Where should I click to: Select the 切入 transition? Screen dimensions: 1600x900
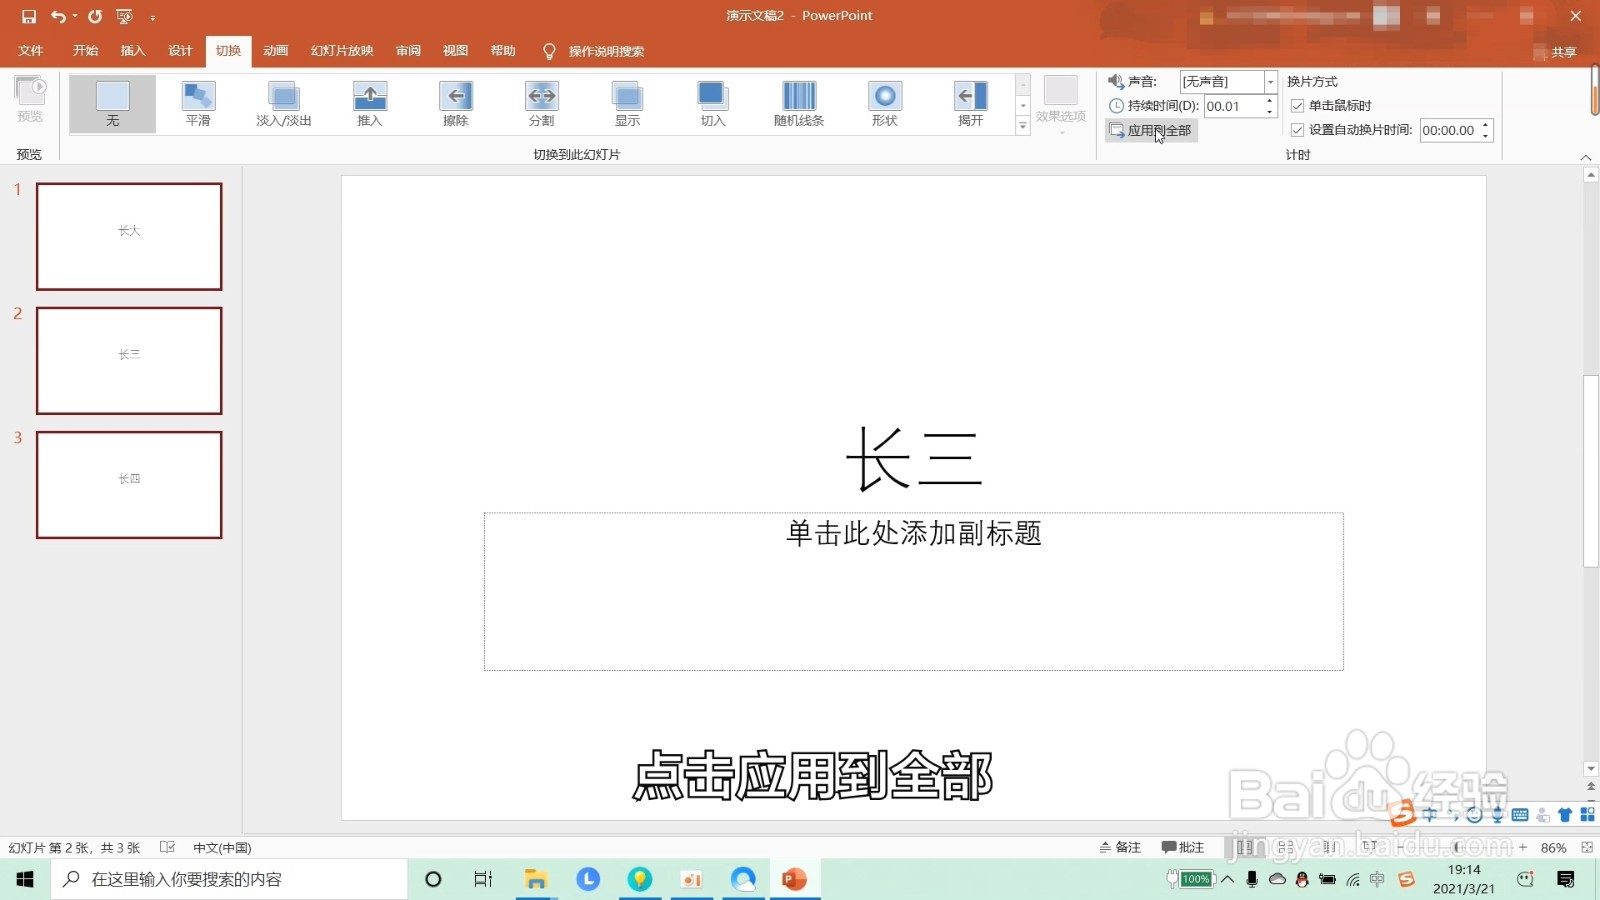click(x=713, y=104)
